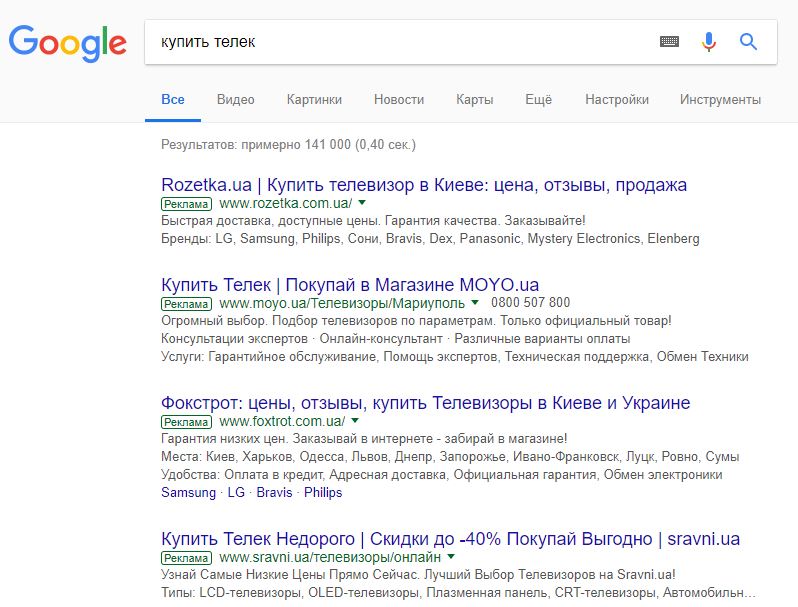Screen dimensions: 798x607
Task: Select the 'Все' tab
Action: 173,100
